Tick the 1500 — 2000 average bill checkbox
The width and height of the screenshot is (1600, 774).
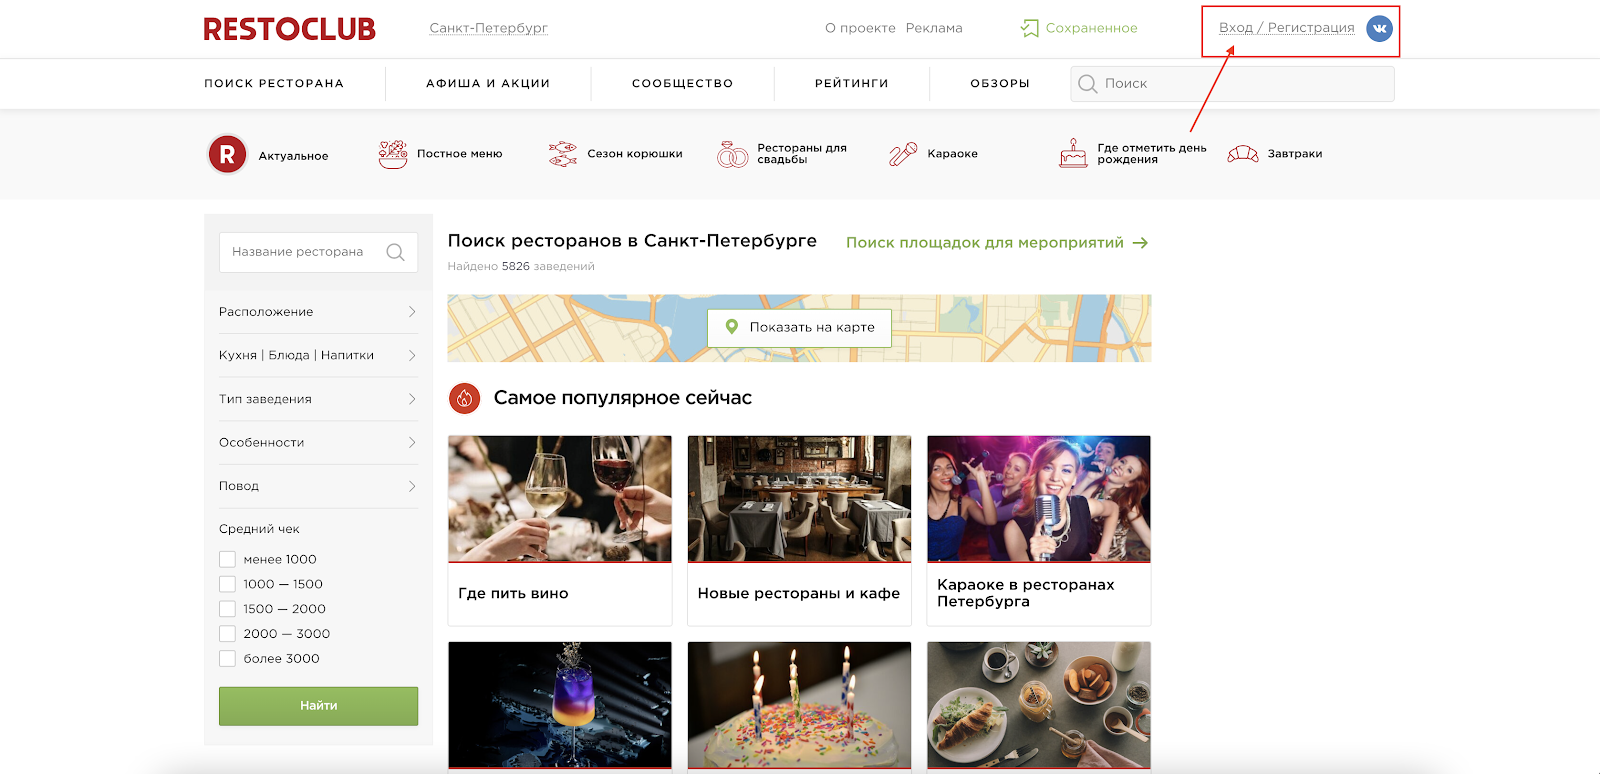tap(228, 609)
